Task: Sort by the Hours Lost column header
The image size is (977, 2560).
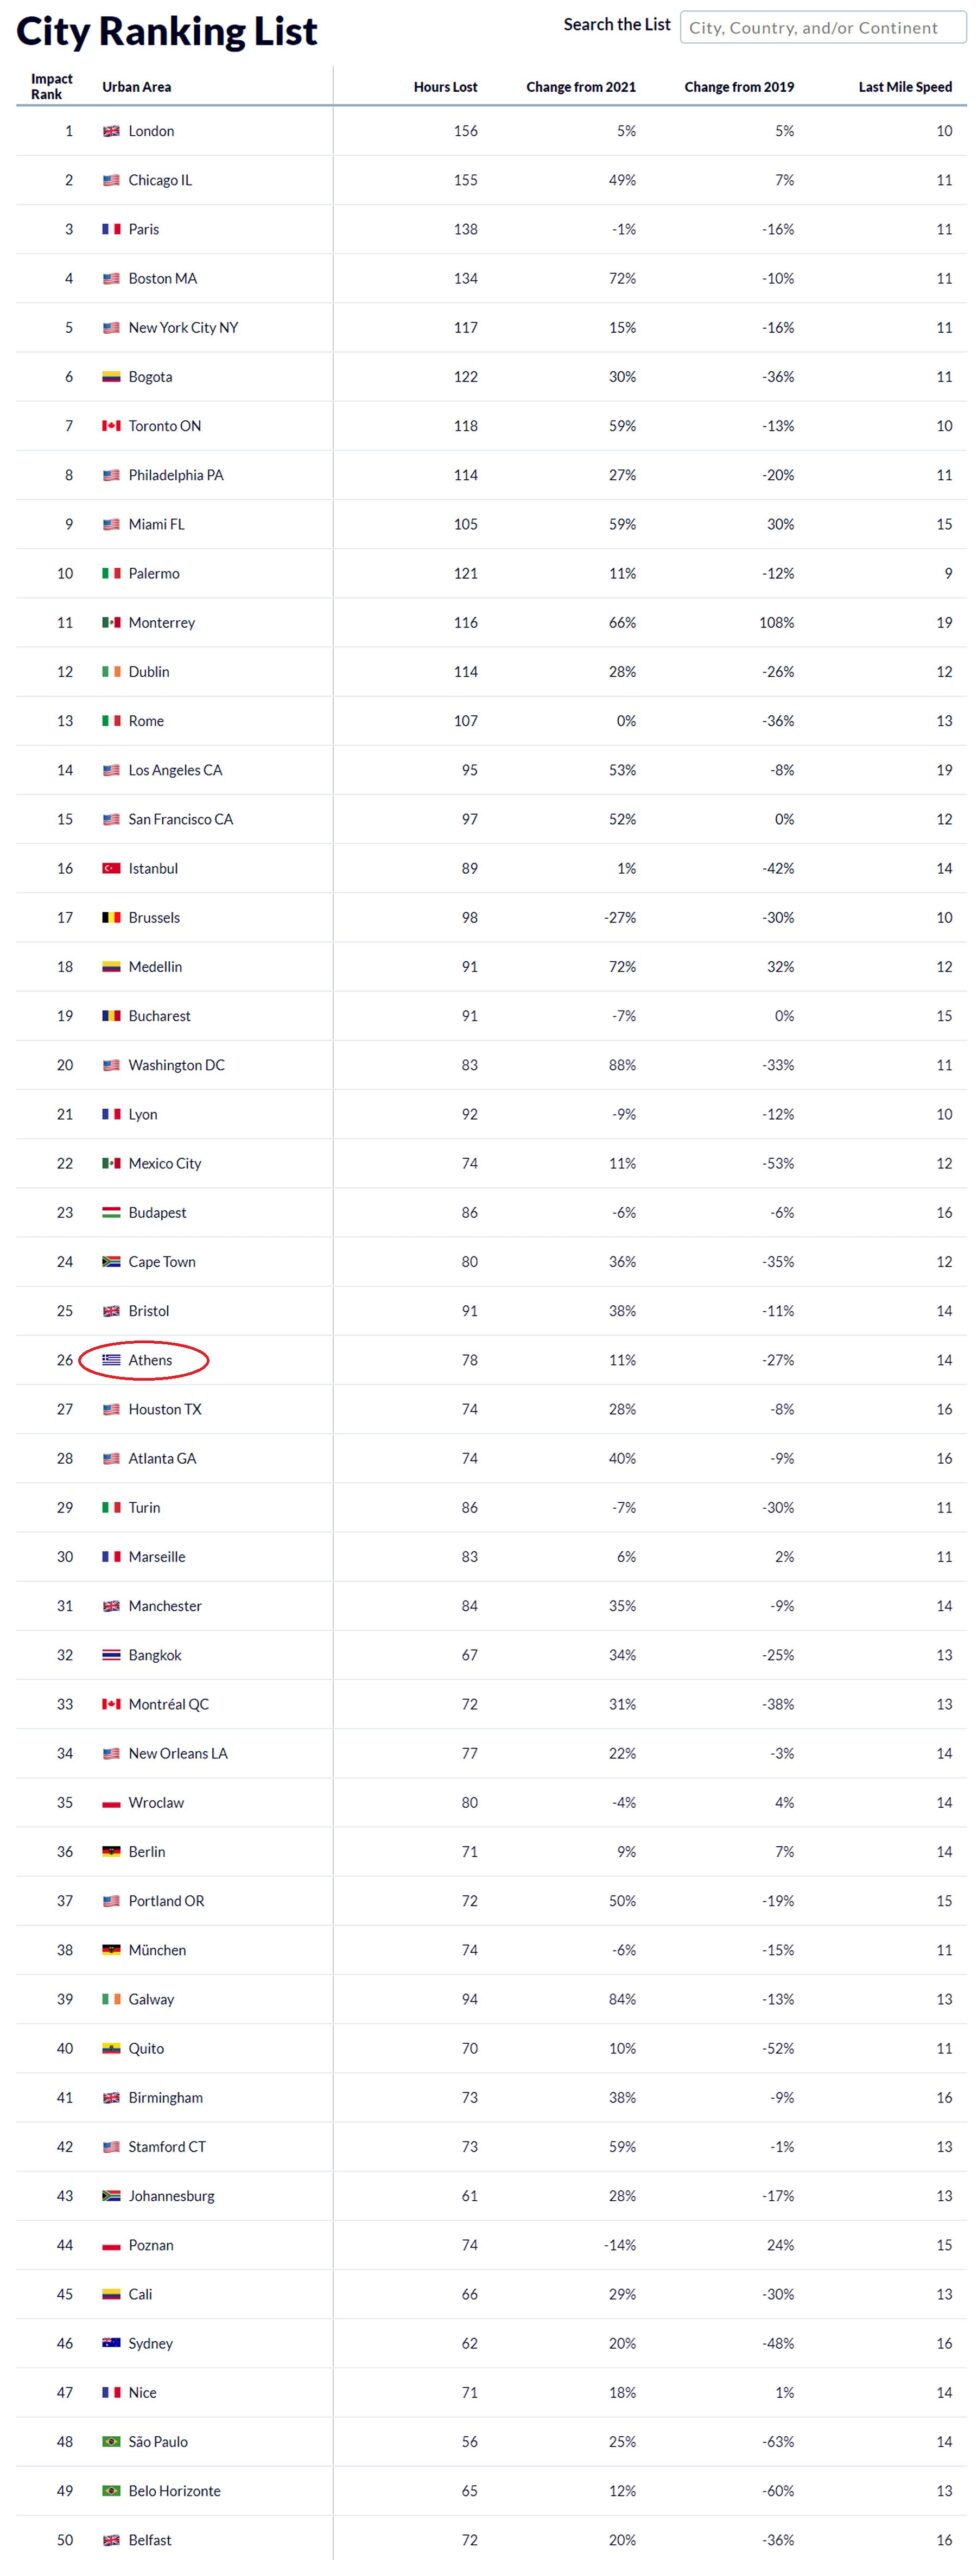Action: click(445, 87)
